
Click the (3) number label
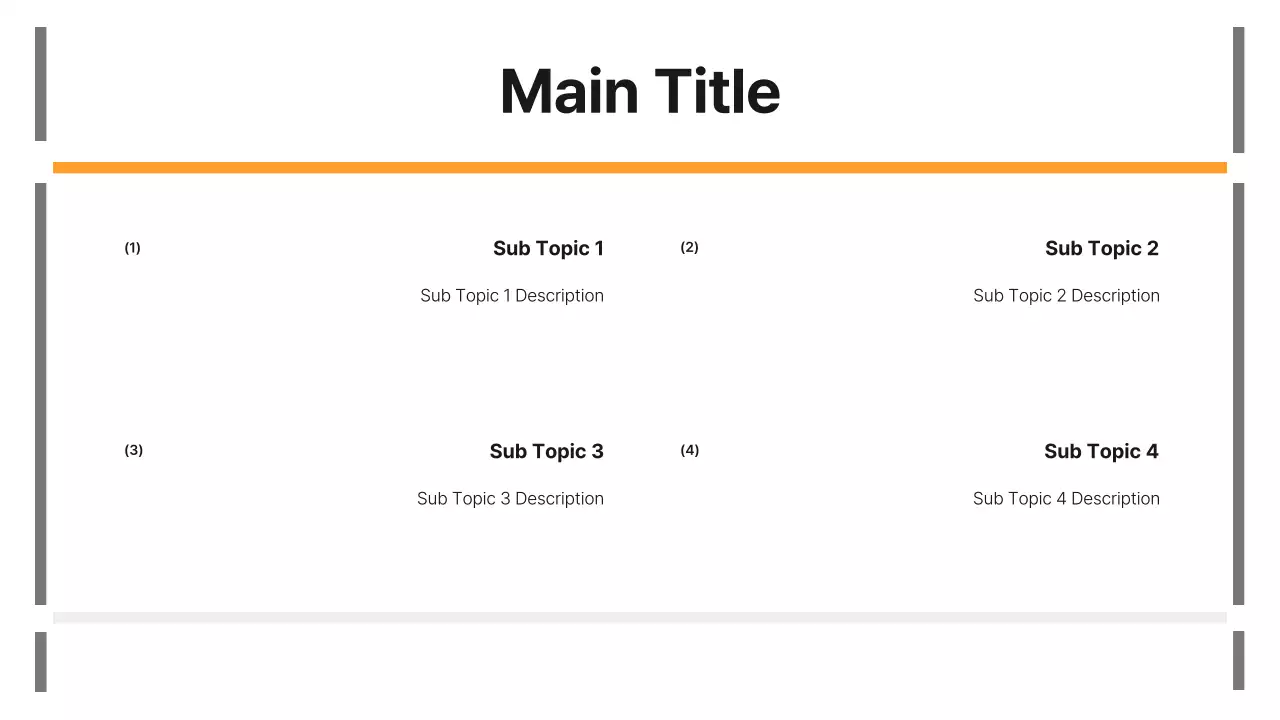pos(134,450)
